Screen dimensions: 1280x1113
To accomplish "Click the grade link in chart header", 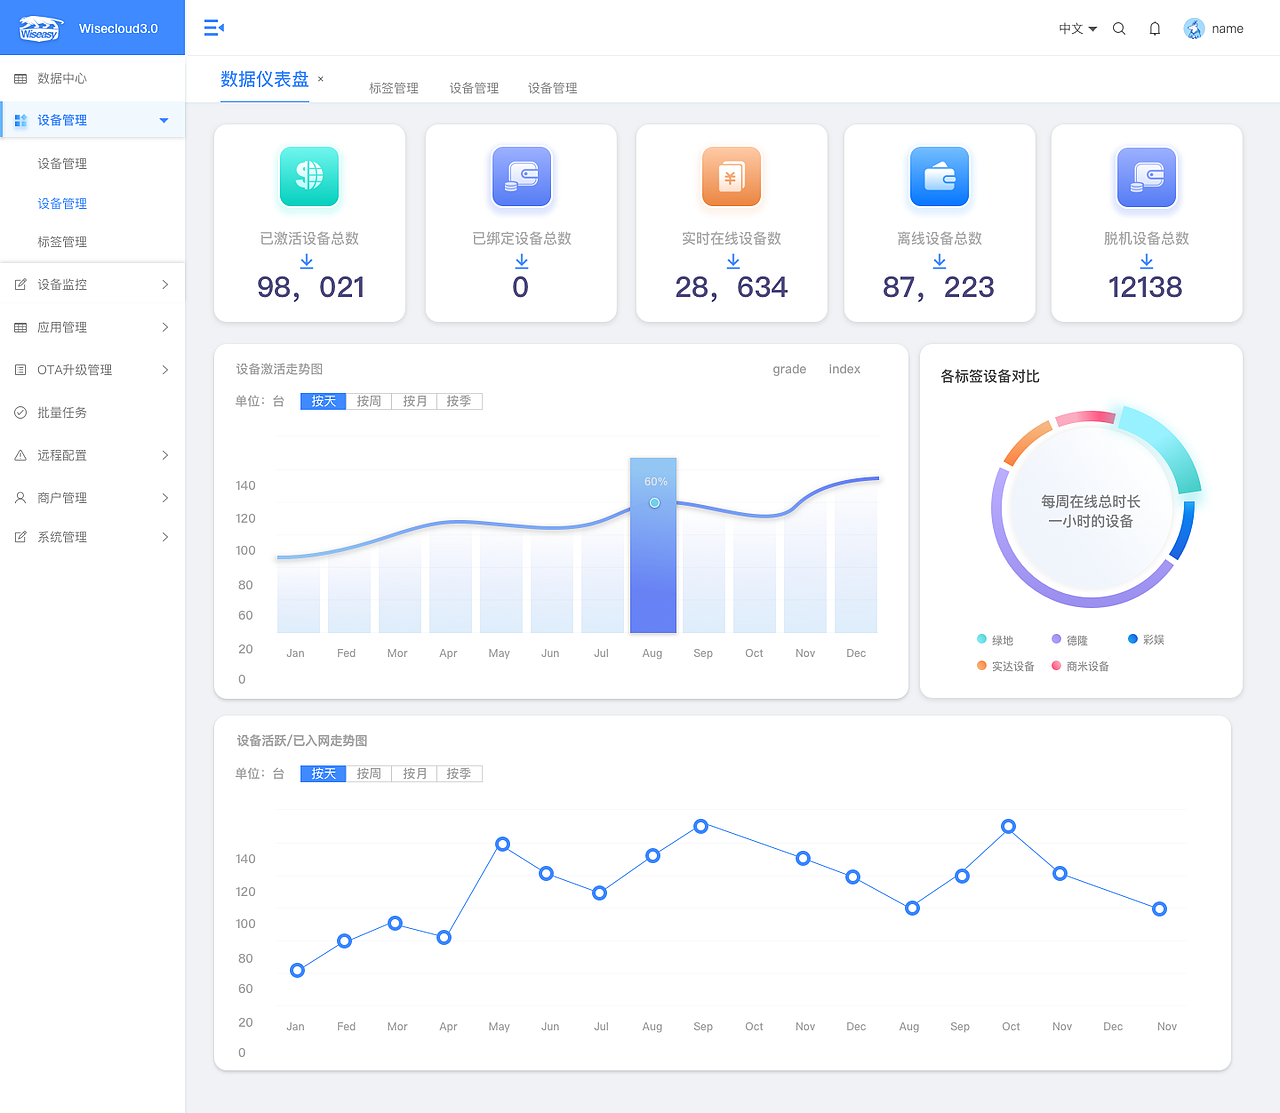I will click(x=789, y=369).
